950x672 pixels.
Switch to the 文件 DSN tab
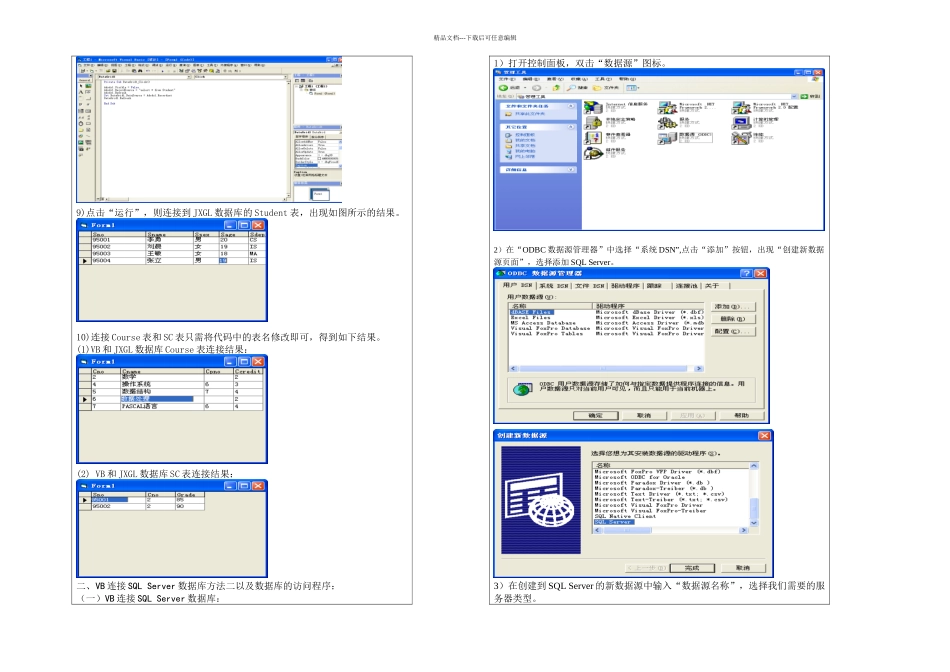pos(590,285)
